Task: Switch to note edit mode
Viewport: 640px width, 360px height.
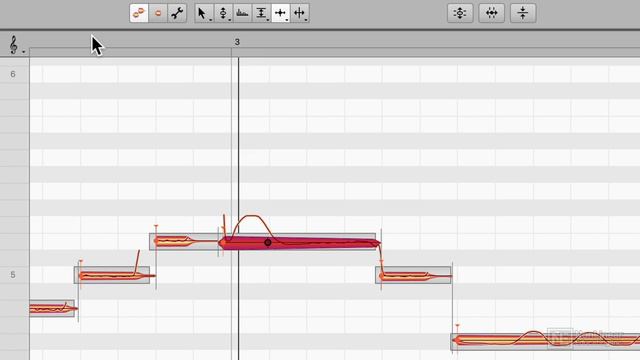Action: (x=139, y=13)
